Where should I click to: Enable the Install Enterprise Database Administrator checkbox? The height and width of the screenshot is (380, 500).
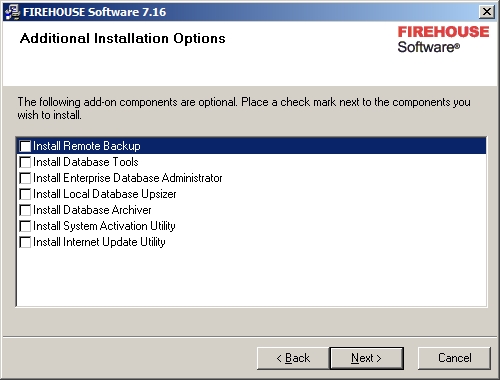(25, 178)
